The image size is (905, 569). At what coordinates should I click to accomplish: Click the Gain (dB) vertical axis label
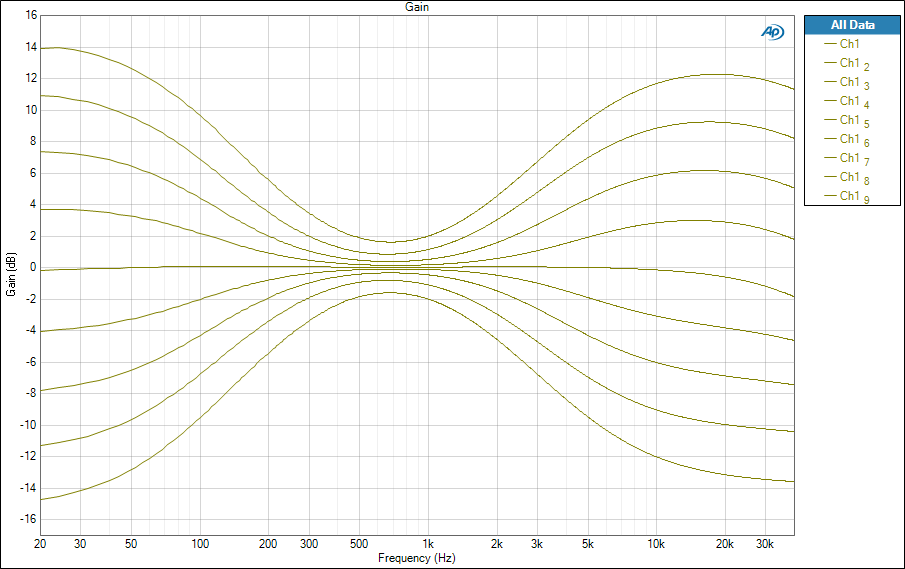pos(11,275)
